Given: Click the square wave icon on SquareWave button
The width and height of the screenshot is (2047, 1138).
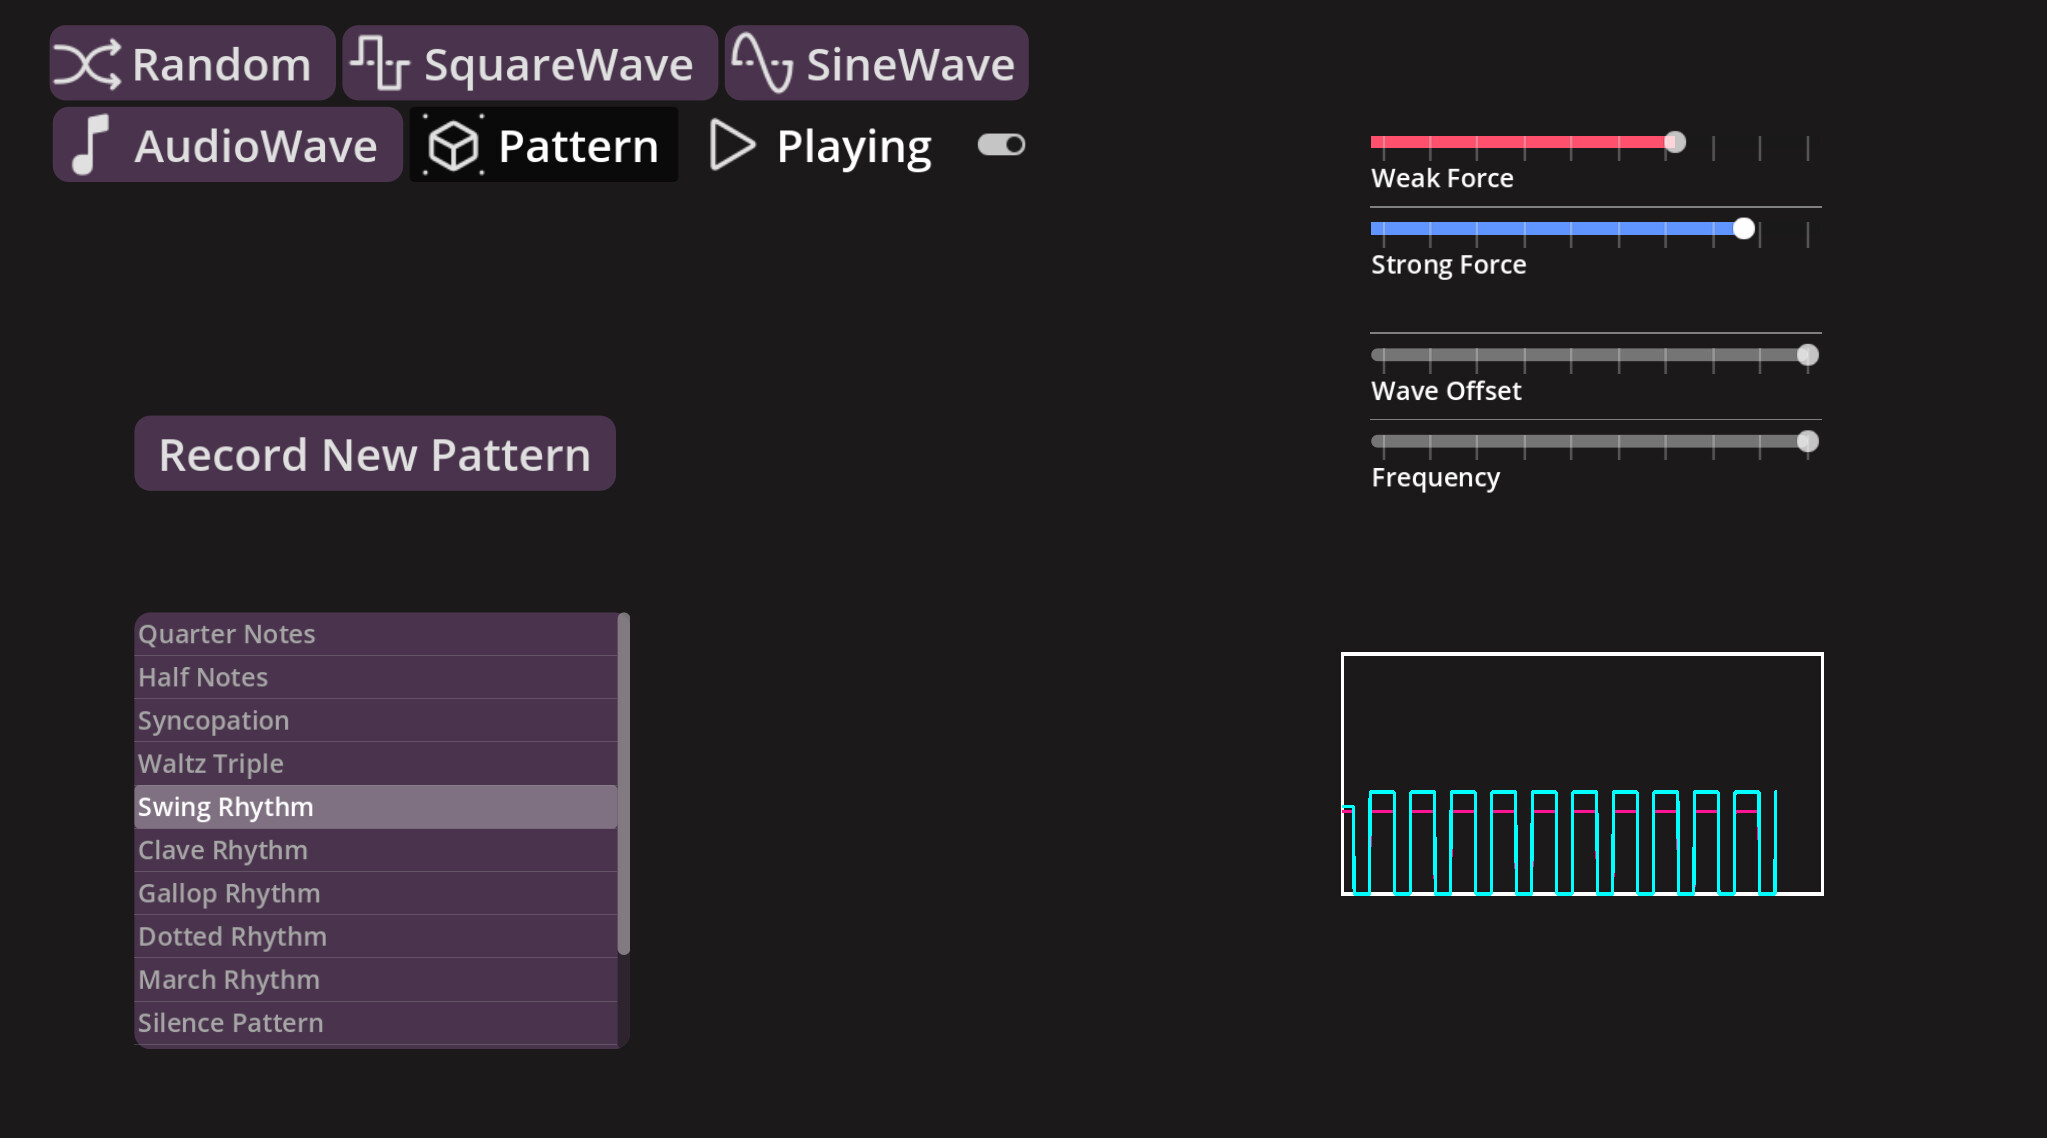Looking at the screenshot, I should (x=380, y=62).
